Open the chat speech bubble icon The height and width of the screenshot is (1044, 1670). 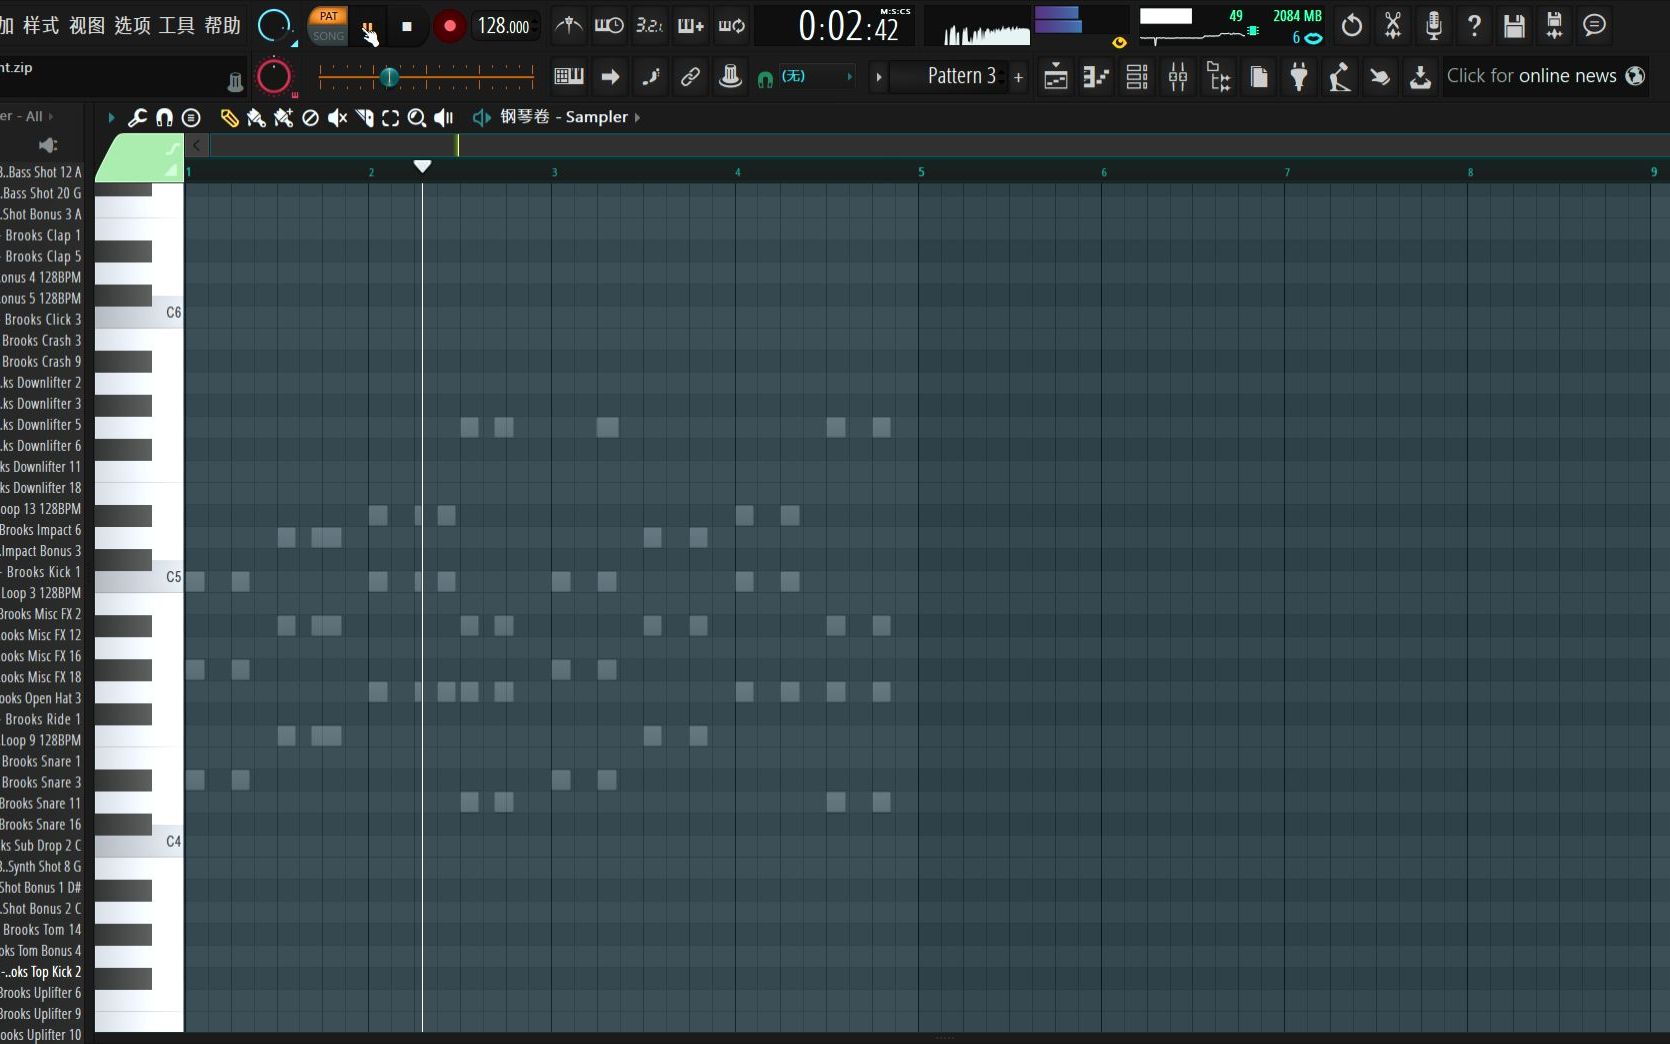1595,25
